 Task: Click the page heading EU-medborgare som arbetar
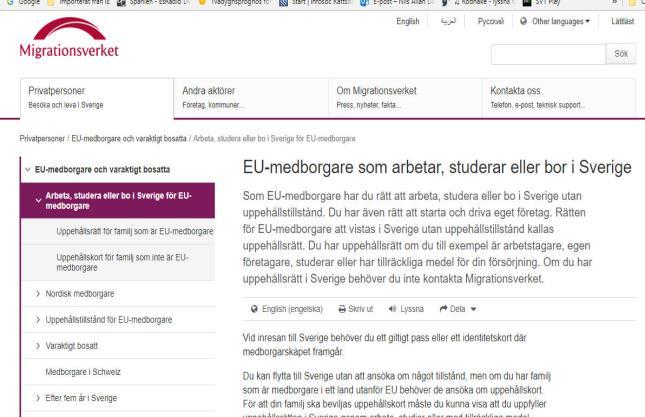point(437,167)
